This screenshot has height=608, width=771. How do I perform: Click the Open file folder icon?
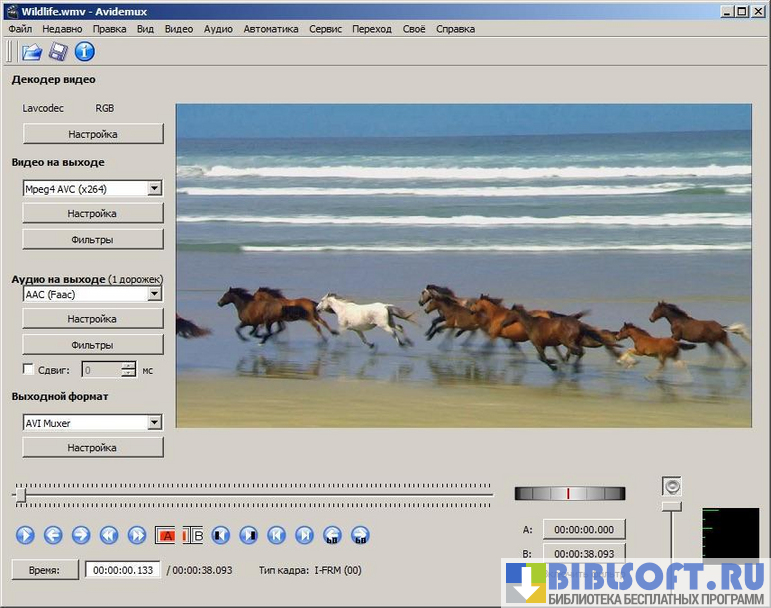point(32,52)
